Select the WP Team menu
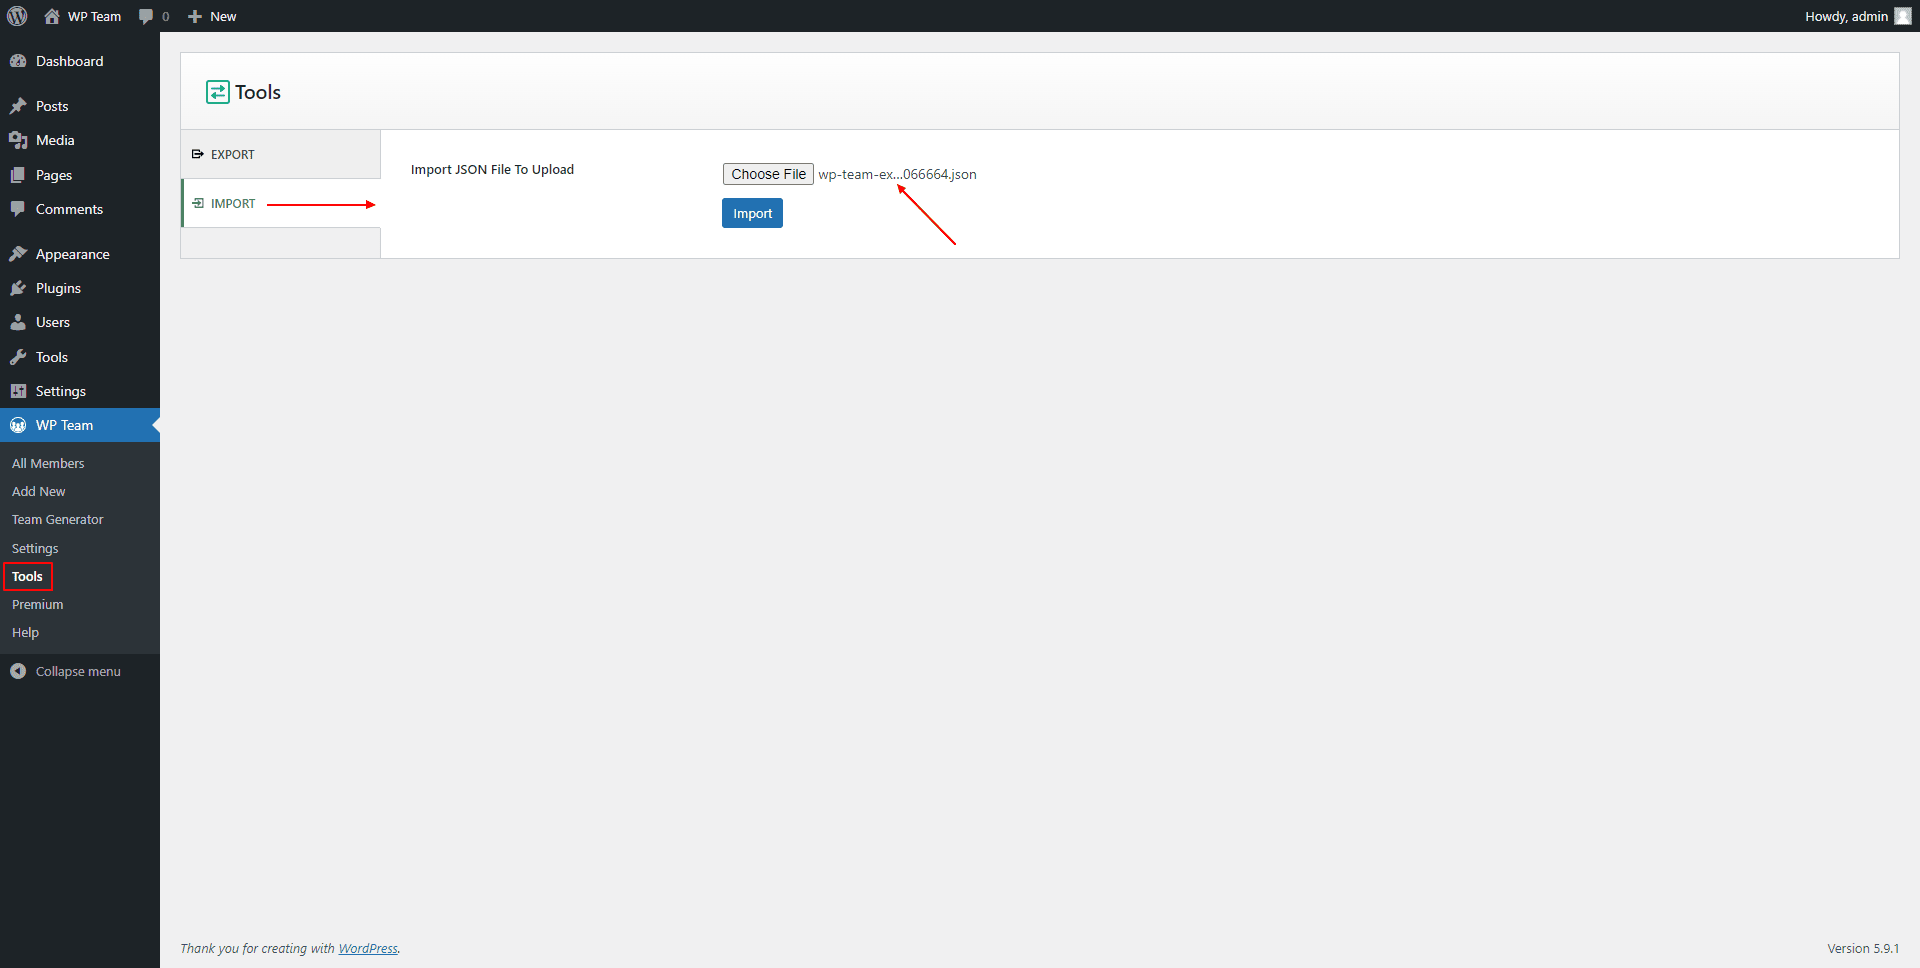 [x=80, y=425]
